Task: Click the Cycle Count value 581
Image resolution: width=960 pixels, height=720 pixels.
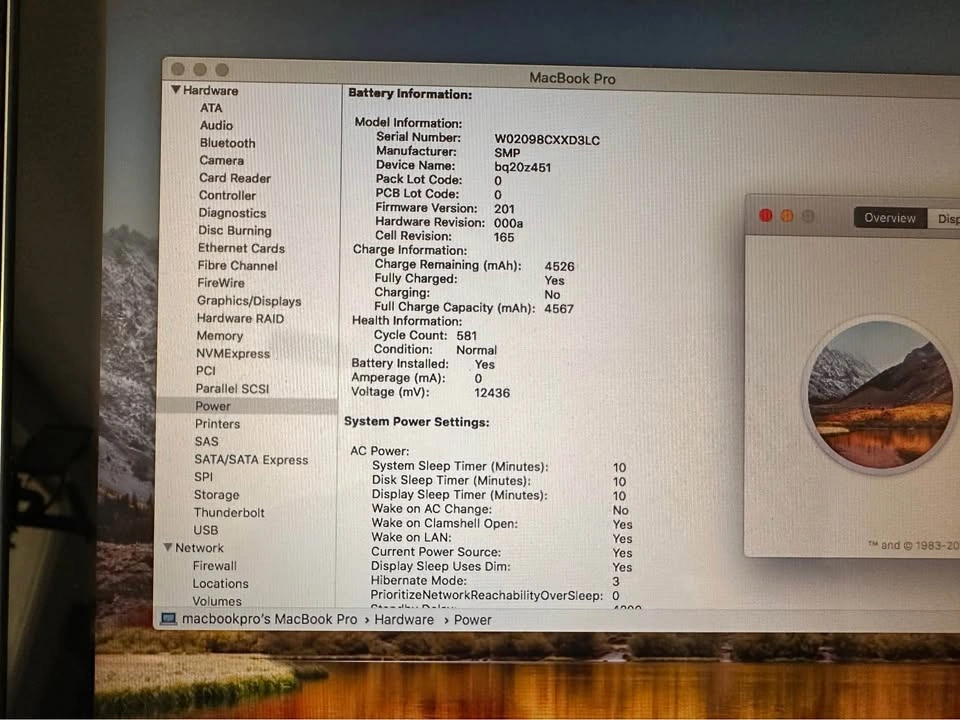Action: (x=467, y=336)
